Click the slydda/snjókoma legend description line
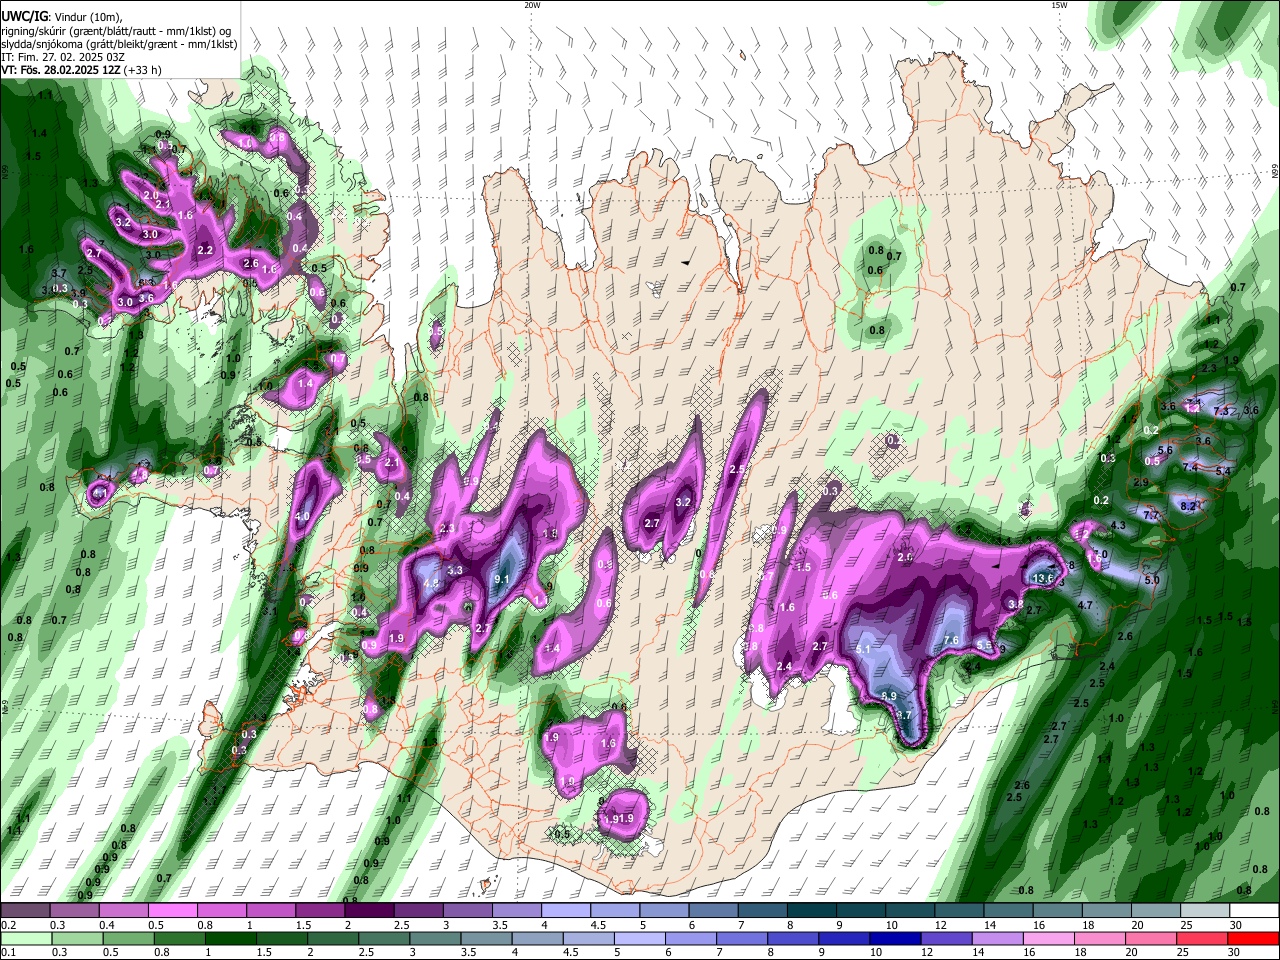This screenshot has height=960, width=1280. tap(119, 44)
